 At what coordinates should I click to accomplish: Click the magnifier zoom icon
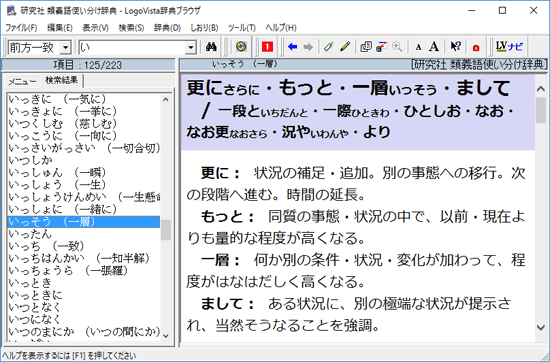(x=397, y=47)
